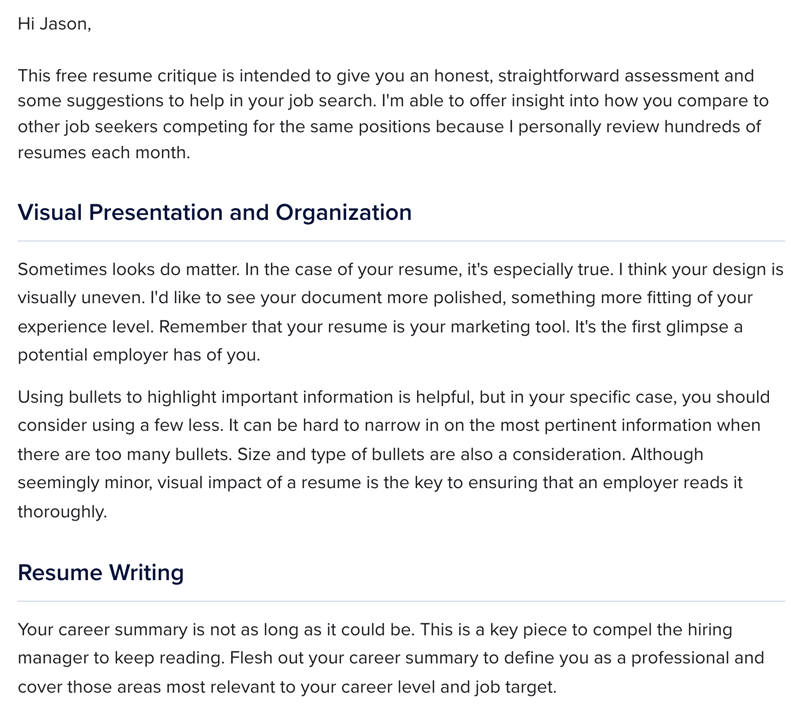Click the text 'Using bullets to highlight'
This screenshot has width=800, height=714.
pyautogui.click(x=117, y=397)
